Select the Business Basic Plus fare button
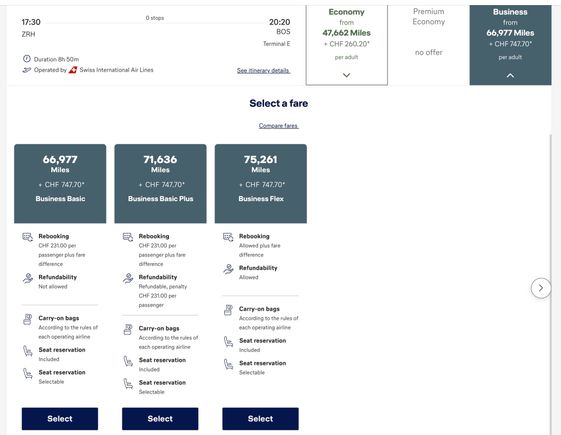This screenshot has height=435, width=561. click(x=160, y=419)
